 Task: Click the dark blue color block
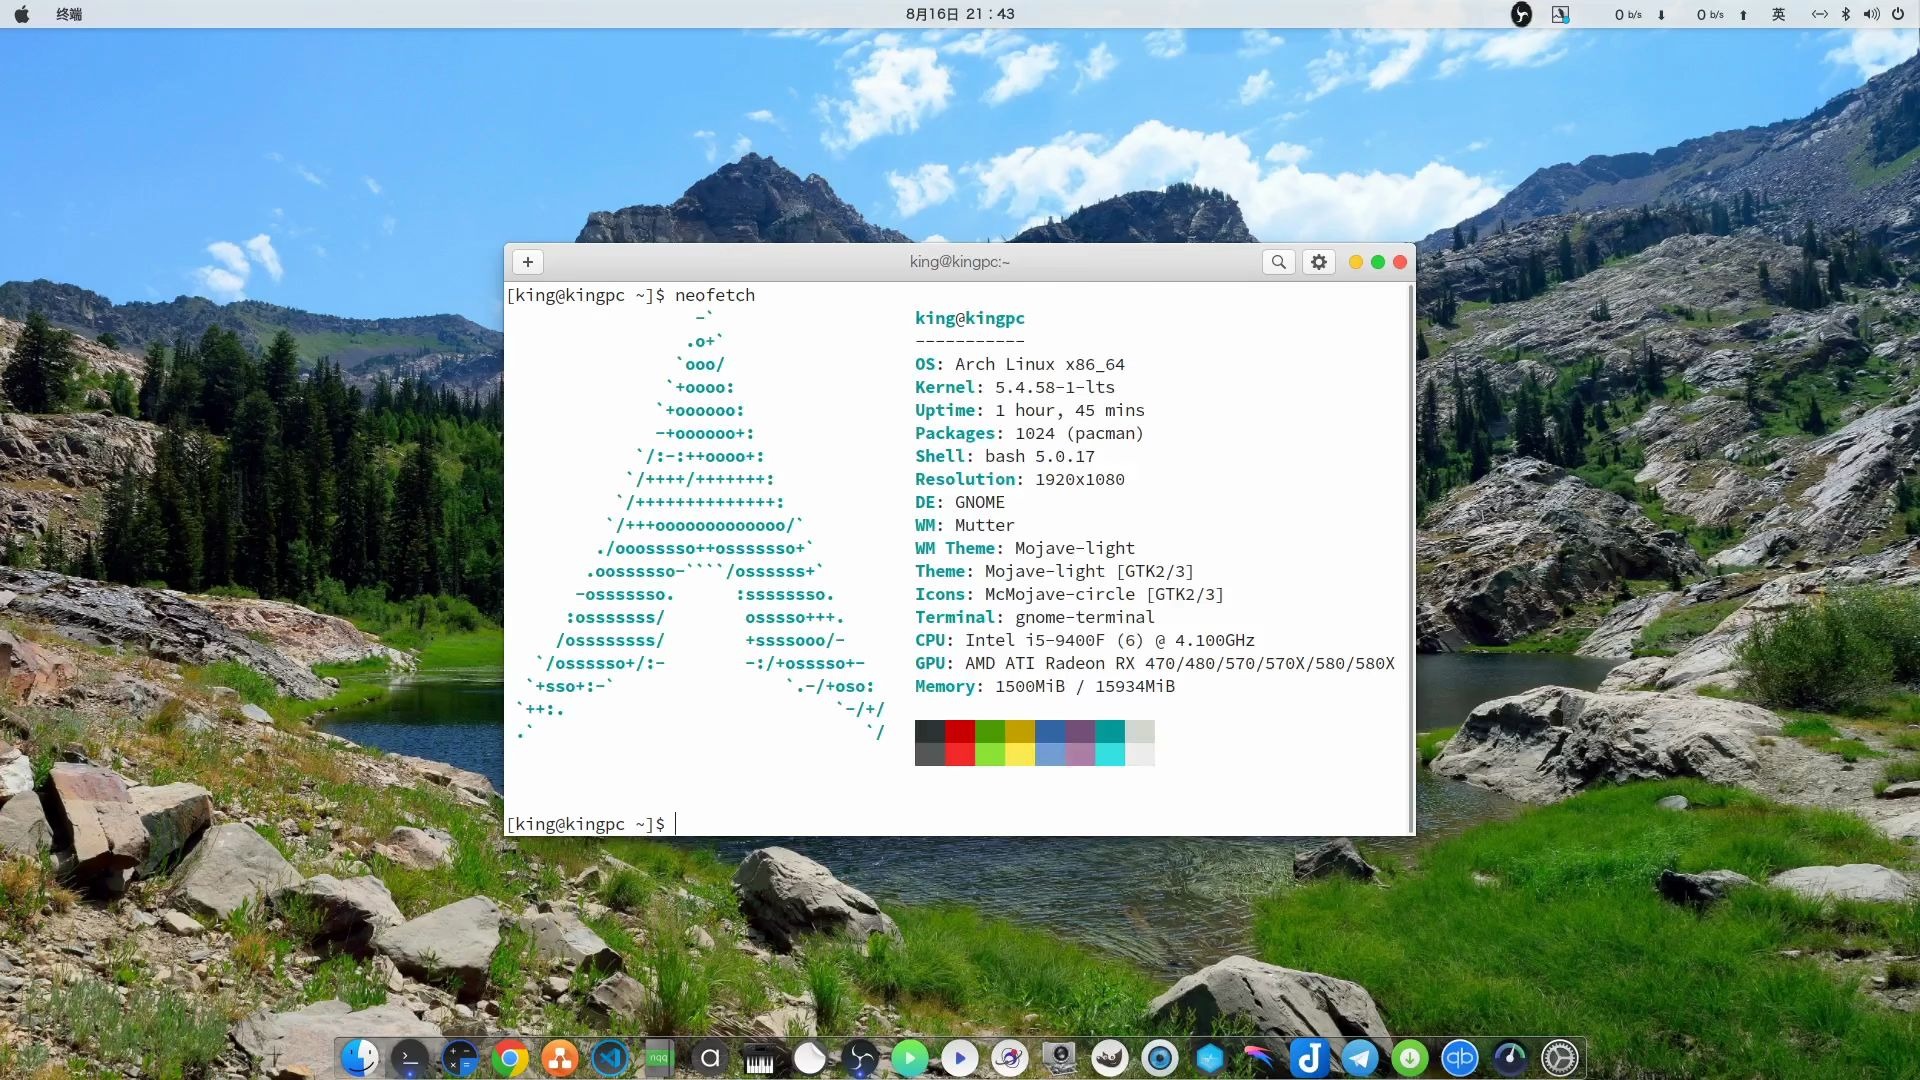[x=1050, y=731]
